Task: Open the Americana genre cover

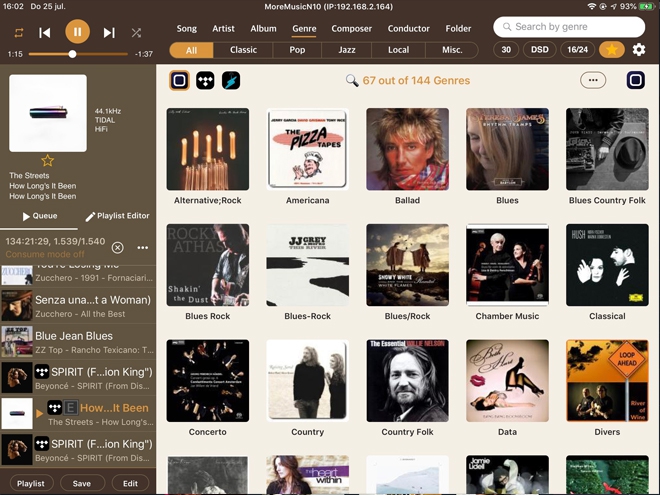Action: (307, 149)
